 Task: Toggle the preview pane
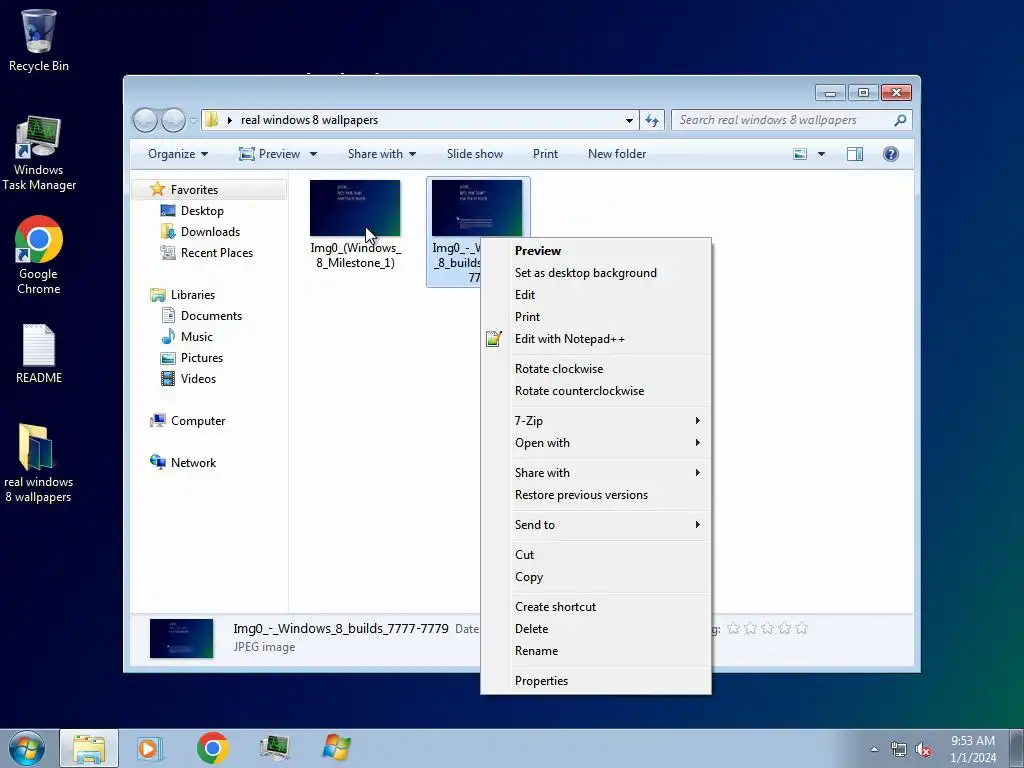855,154
